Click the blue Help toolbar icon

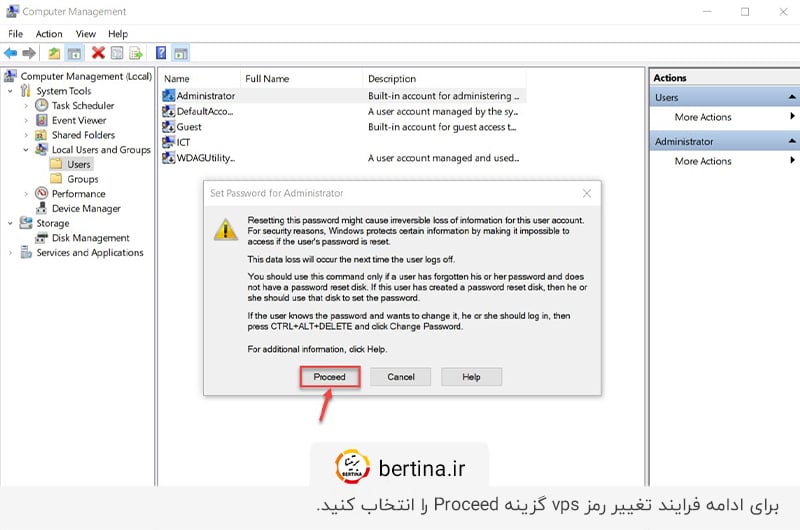(x=161, y=53)
